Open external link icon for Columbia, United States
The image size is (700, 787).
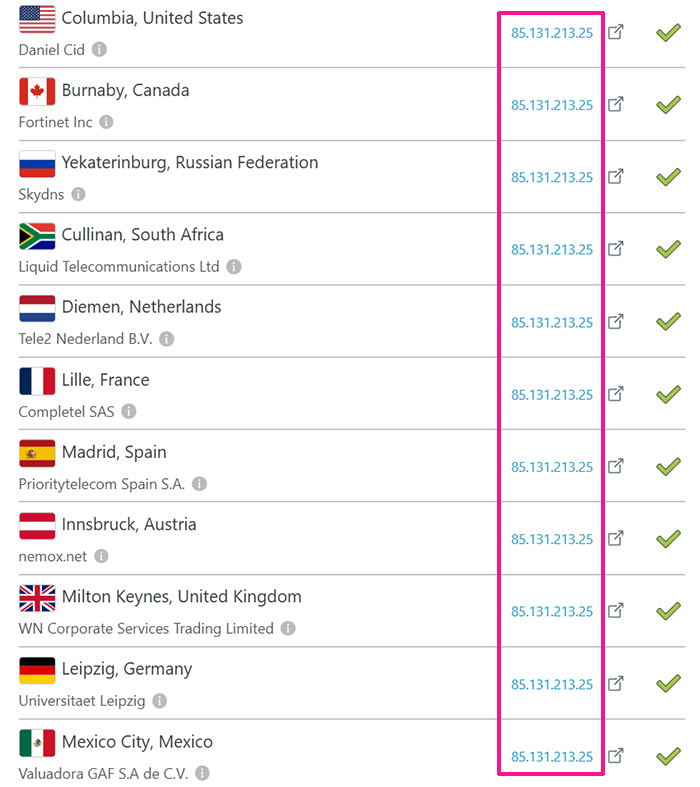point(617,32)
